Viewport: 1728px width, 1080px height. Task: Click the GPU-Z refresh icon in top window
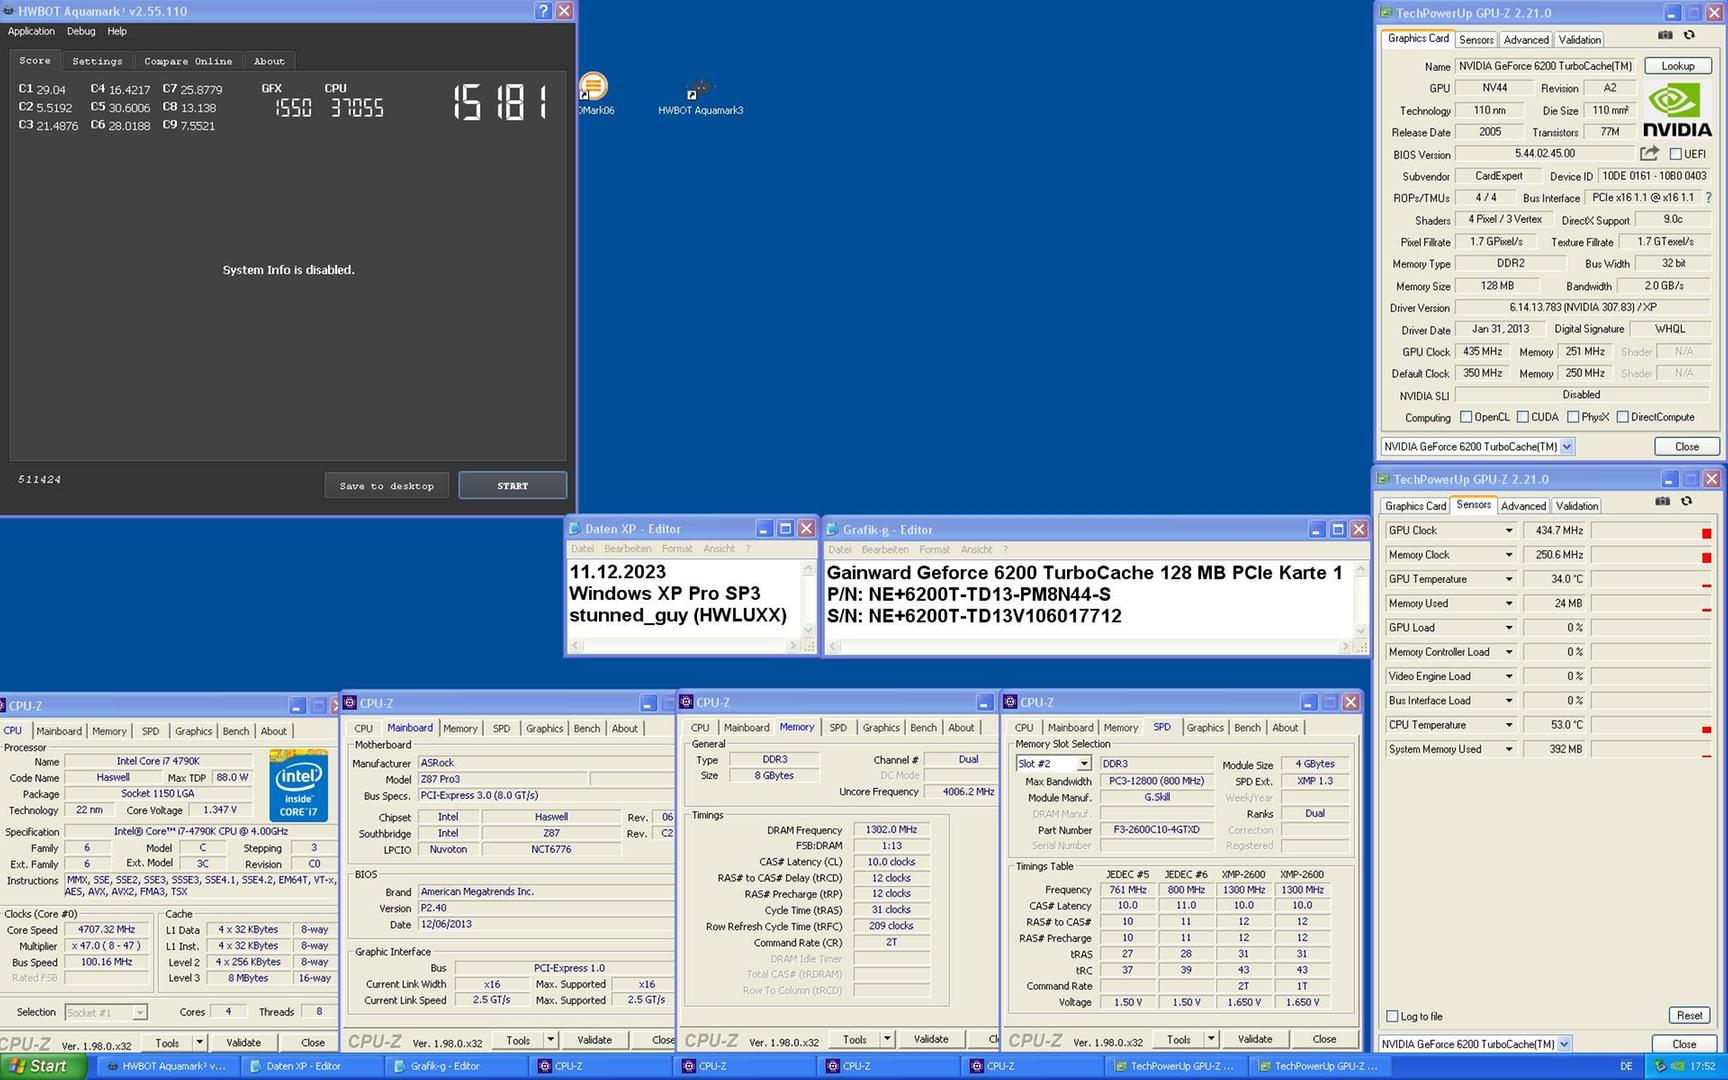pos(1689,35)
